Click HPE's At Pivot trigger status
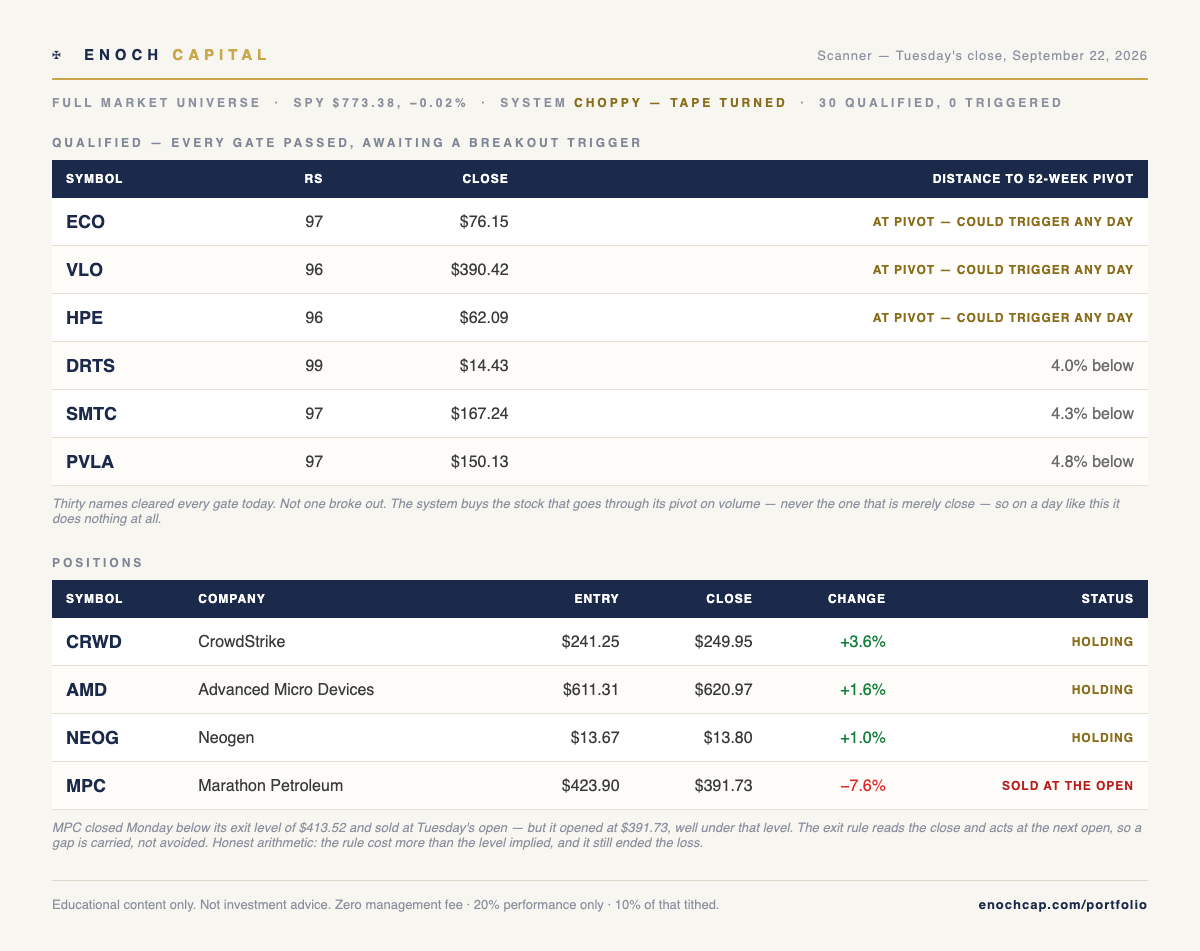Viewport: 1200px width, 951px height. point(1003,318)
